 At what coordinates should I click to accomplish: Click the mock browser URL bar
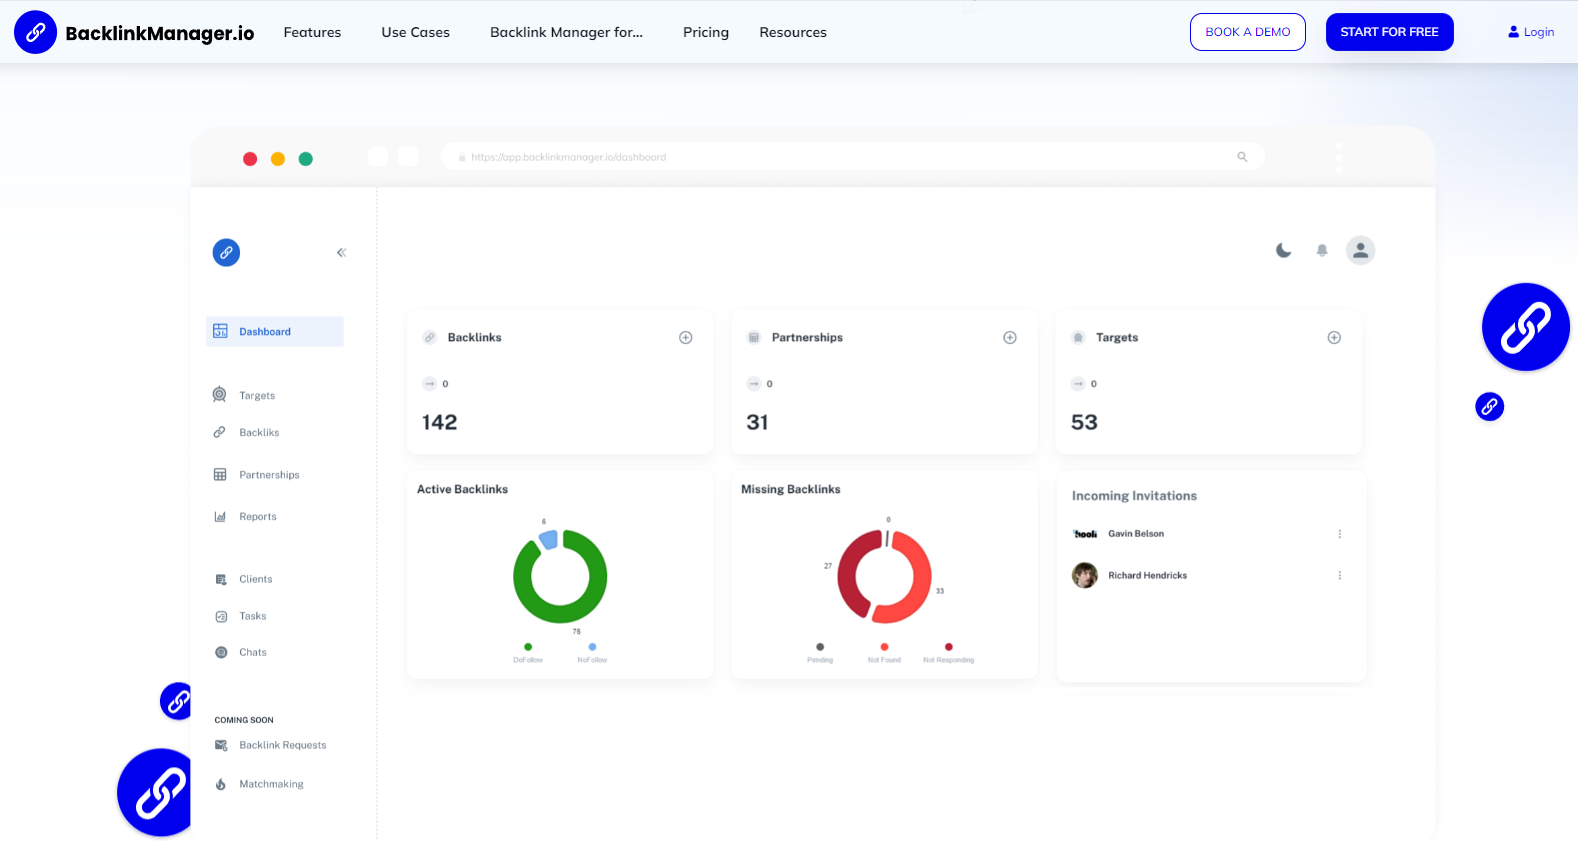tap(852, 157)
